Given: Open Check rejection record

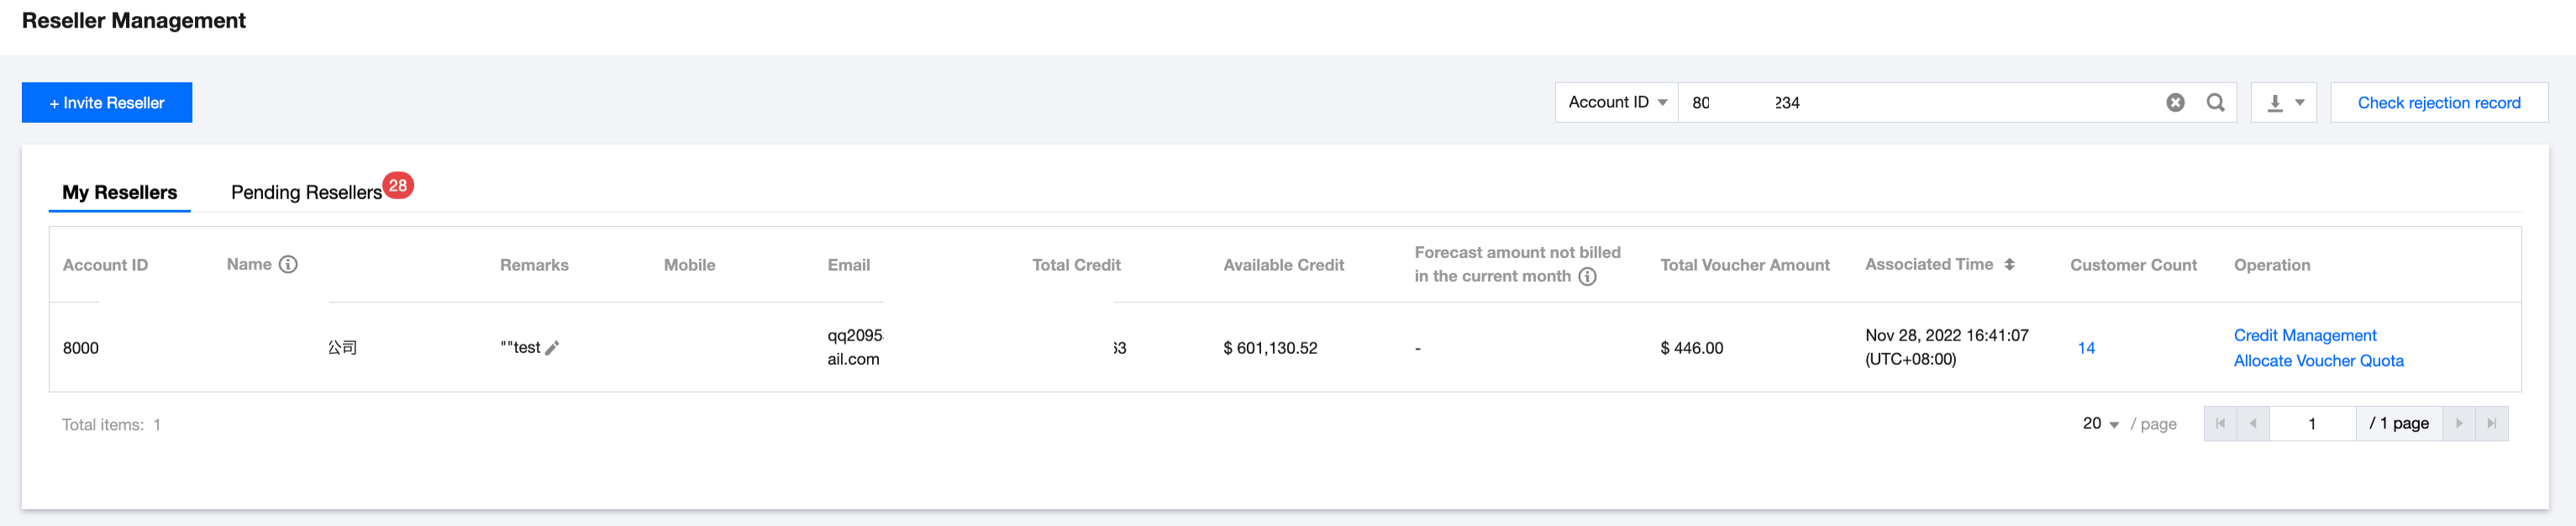Looking at the screenshot, I should (2438, 102).
